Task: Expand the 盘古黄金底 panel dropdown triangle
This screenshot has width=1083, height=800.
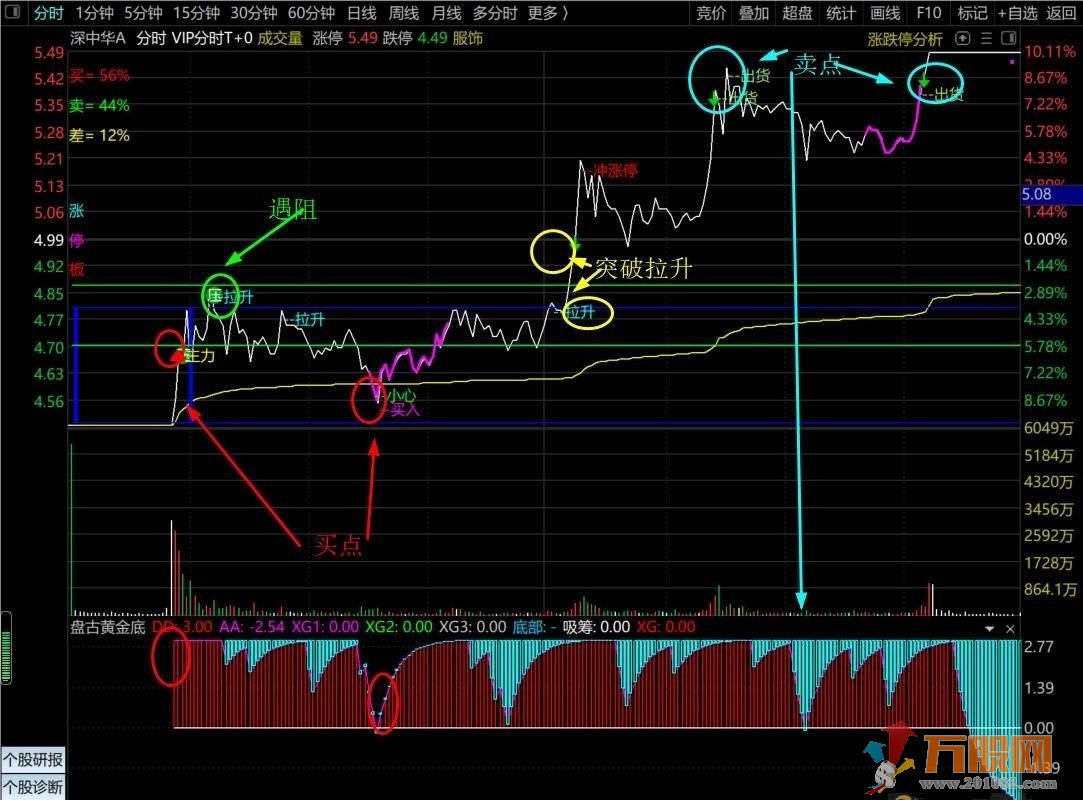Action: (990, 629)
